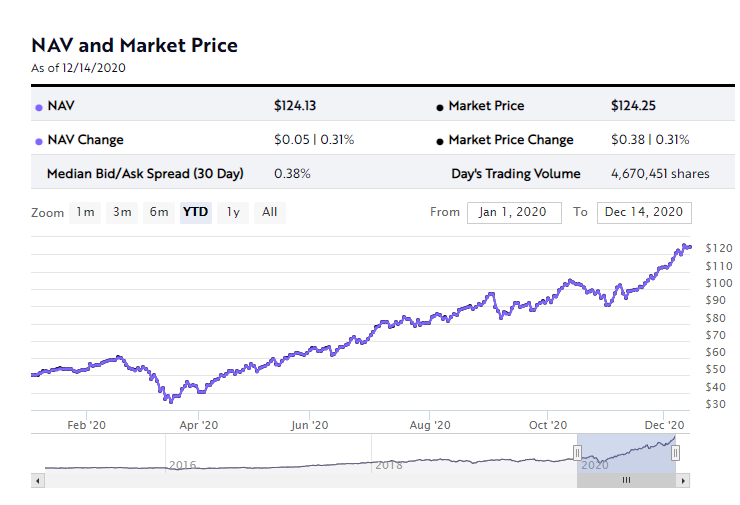
Task: Click the left navigator range handle
Action: [577, 453]
